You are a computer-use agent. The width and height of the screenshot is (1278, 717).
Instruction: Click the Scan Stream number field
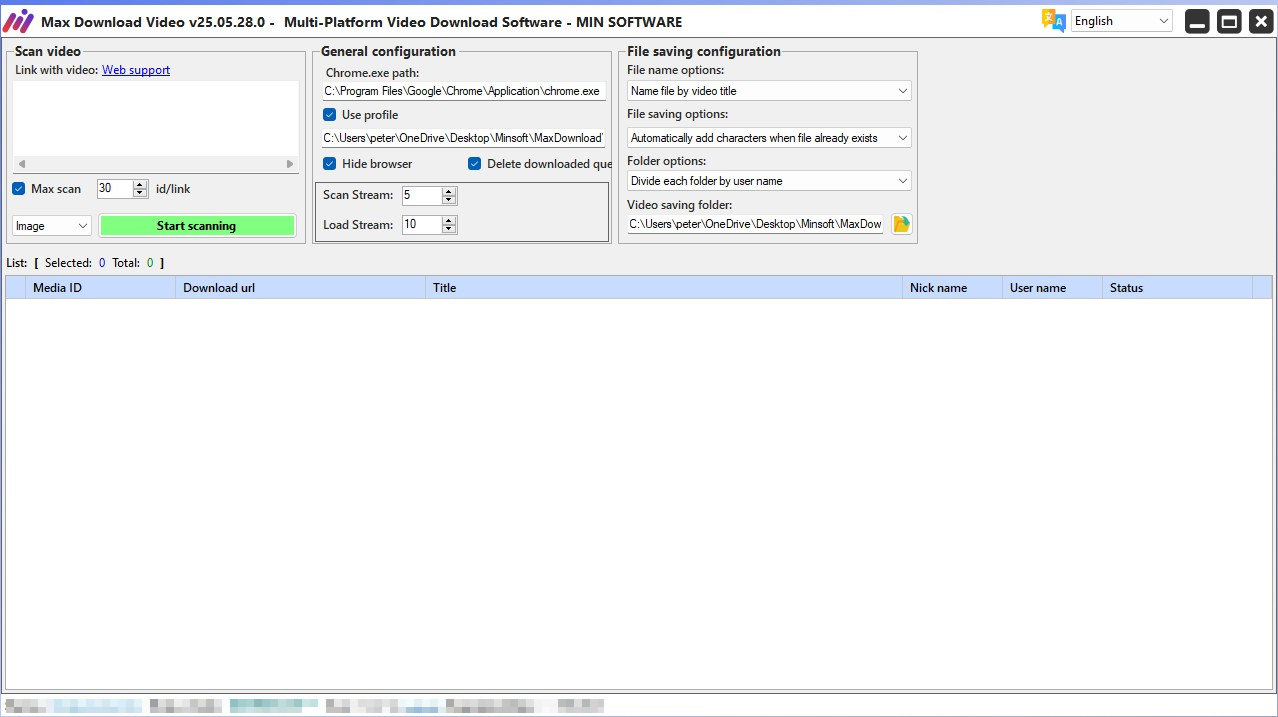tap(422, 195)
